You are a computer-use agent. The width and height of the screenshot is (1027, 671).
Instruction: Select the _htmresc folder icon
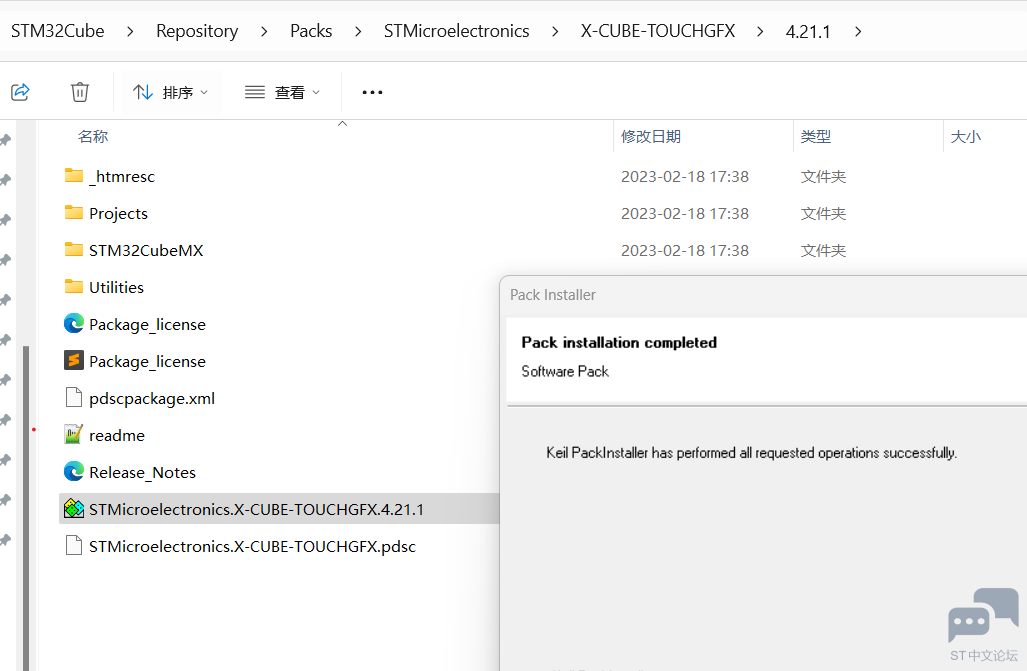(74, 176)
